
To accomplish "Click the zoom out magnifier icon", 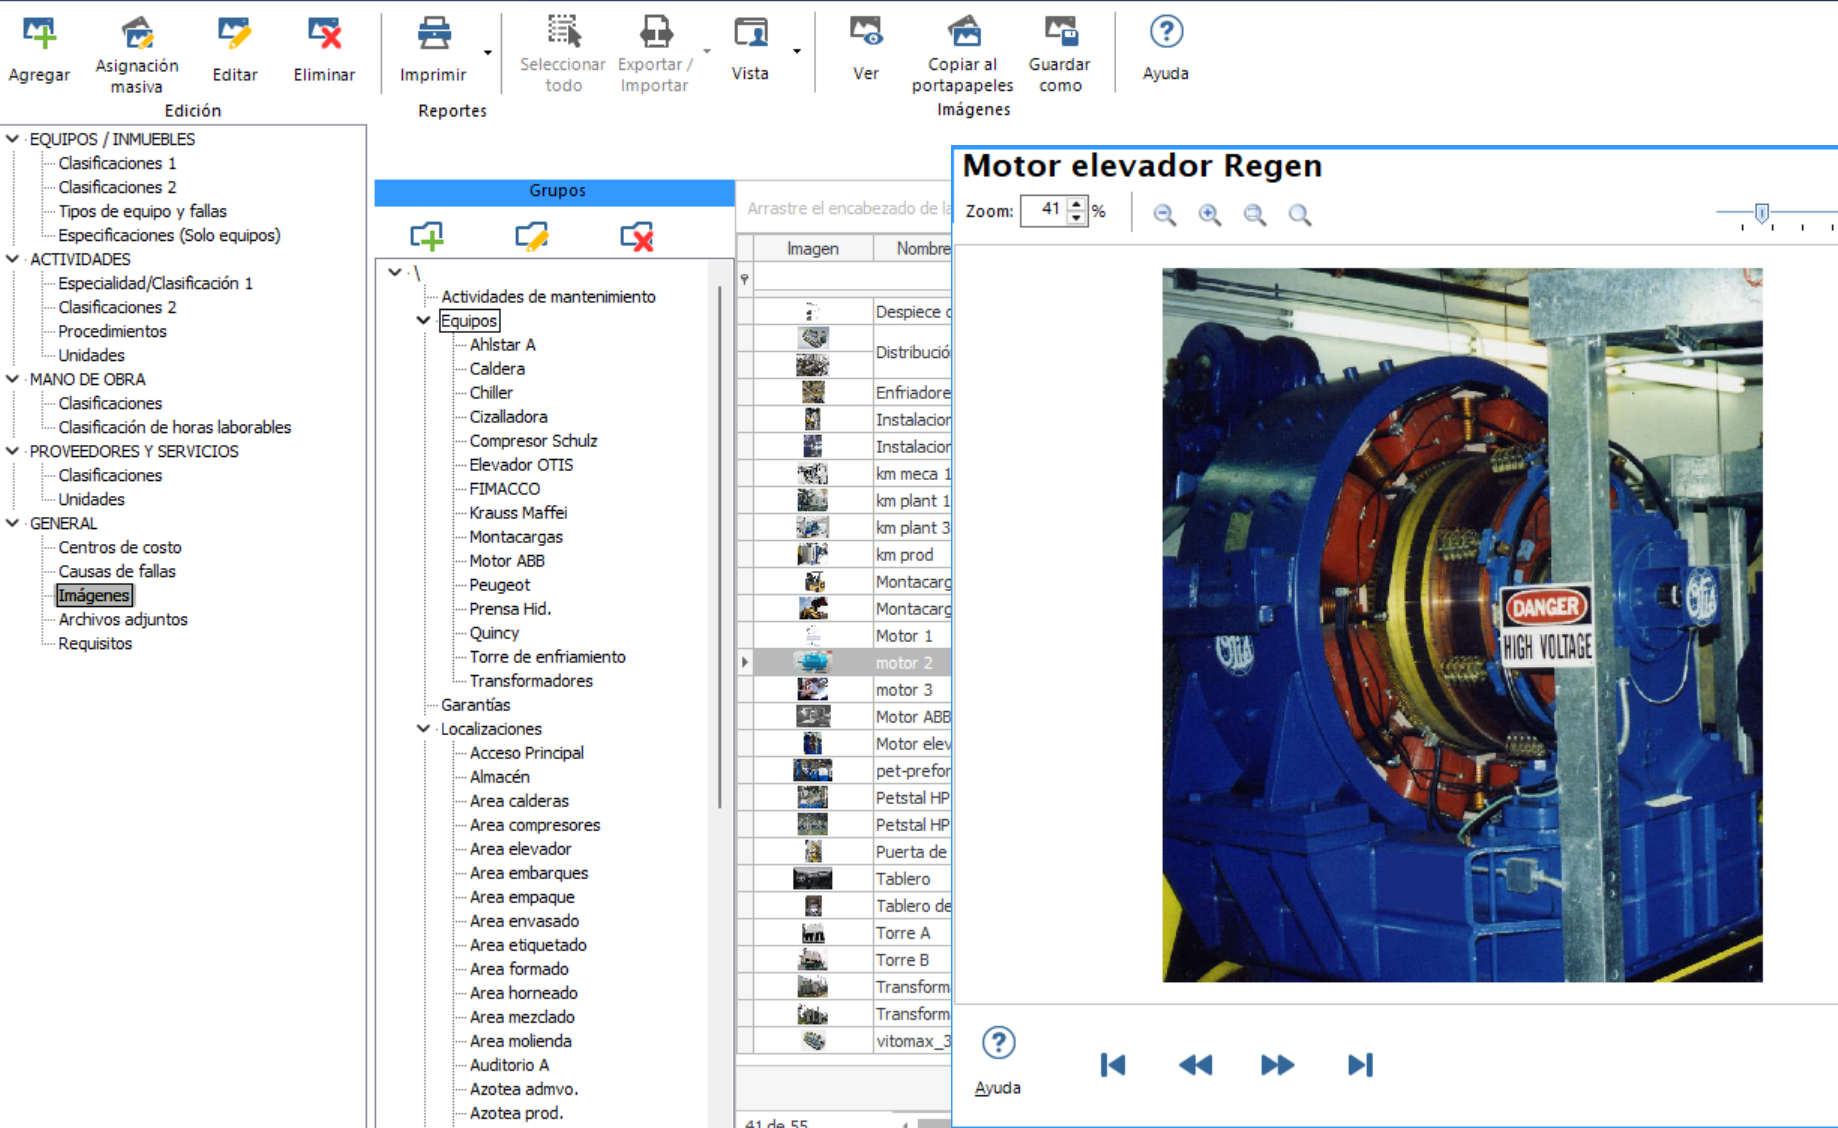I will point(1164,214).
